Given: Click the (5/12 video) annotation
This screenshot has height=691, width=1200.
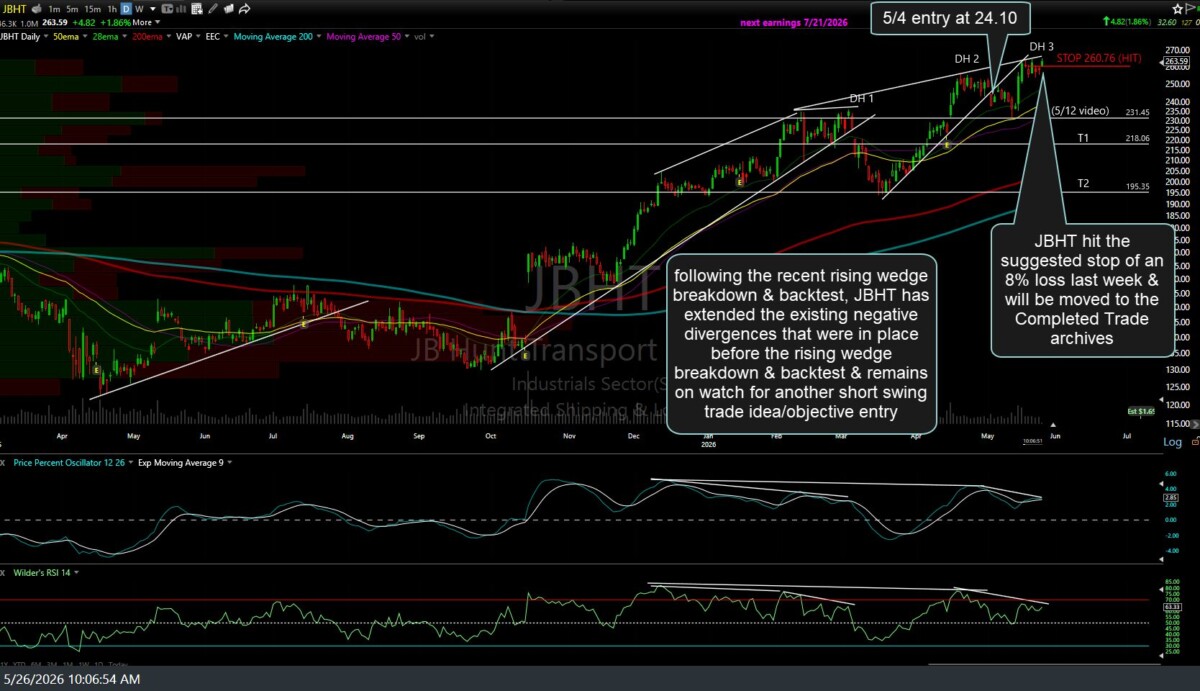Looking at the screenshot, I should pyautogui.click(x=1080, y=111).
